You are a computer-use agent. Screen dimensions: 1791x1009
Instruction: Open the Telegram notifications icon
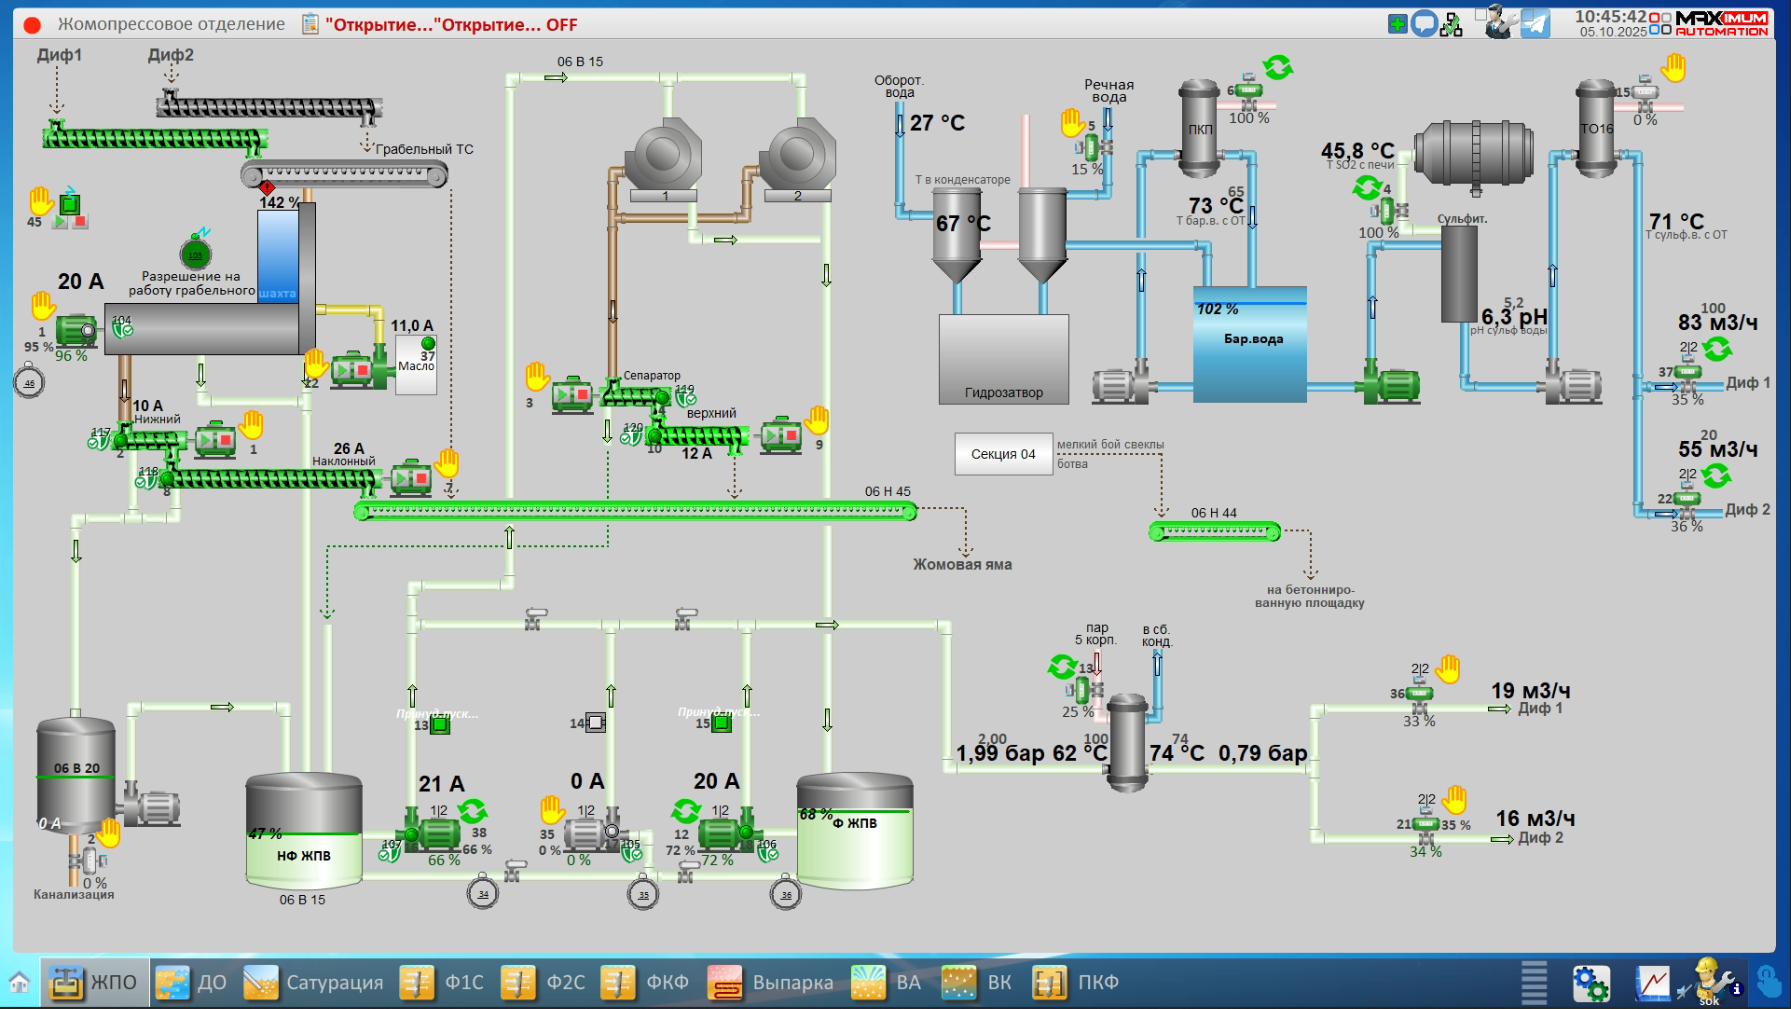tap(1535, 23)
